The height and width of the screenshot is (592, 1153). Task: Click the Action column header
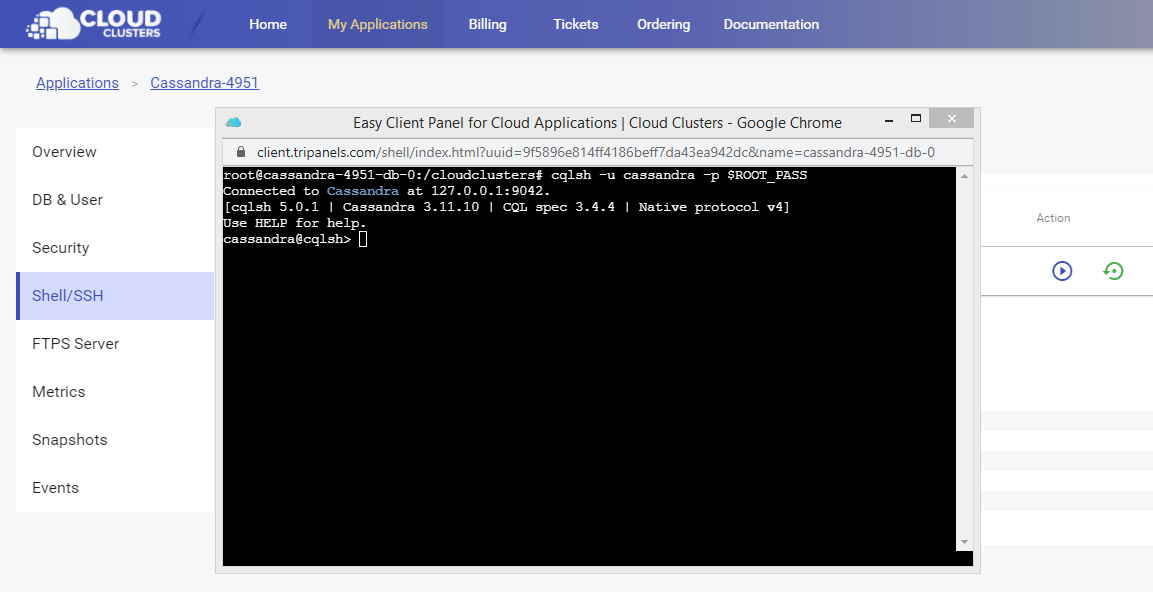point(1053,218)
